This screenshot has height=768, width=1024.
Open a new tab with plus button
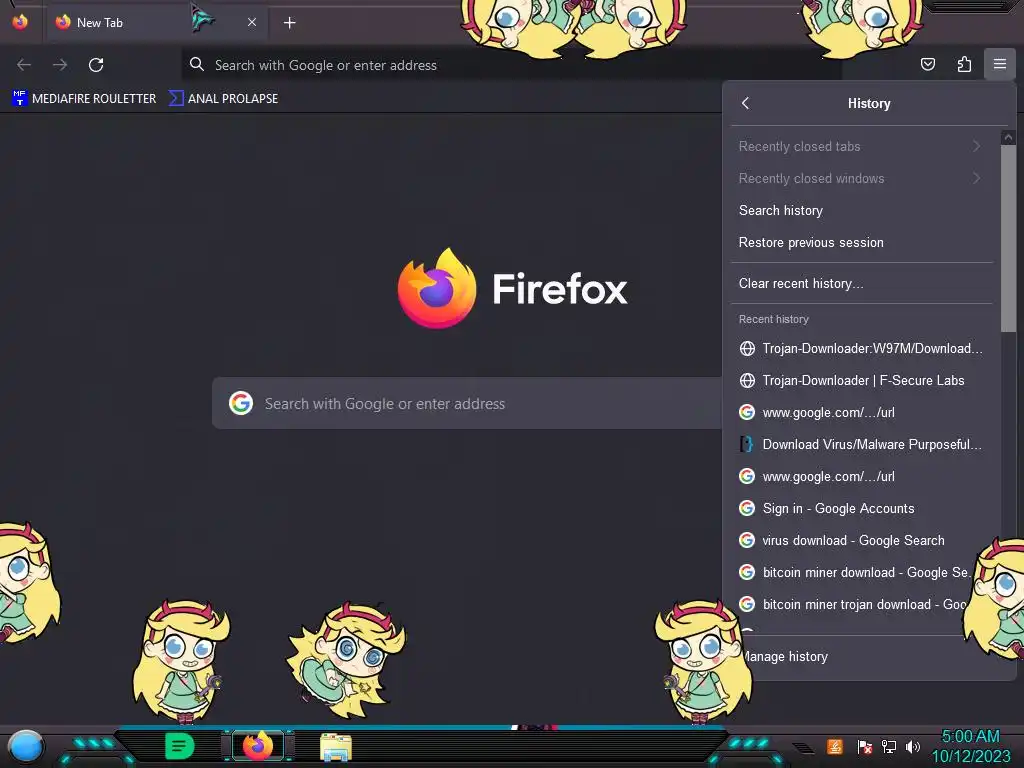(x=289, y=23)
